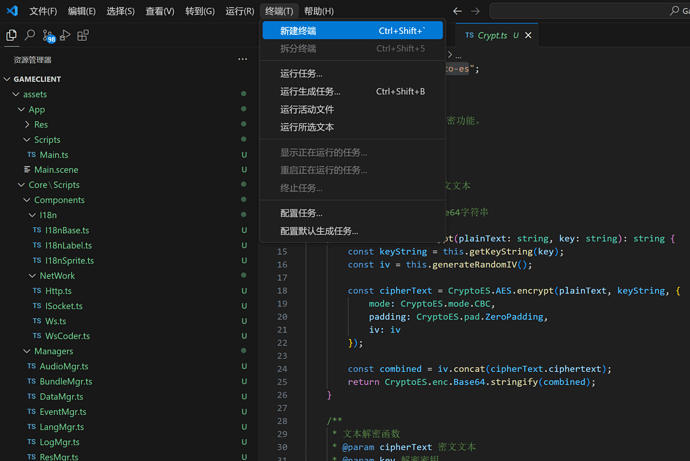Click 配置任务... in the menu
The height and width of the screenshot is (461, 690).
tap(301, 213)
